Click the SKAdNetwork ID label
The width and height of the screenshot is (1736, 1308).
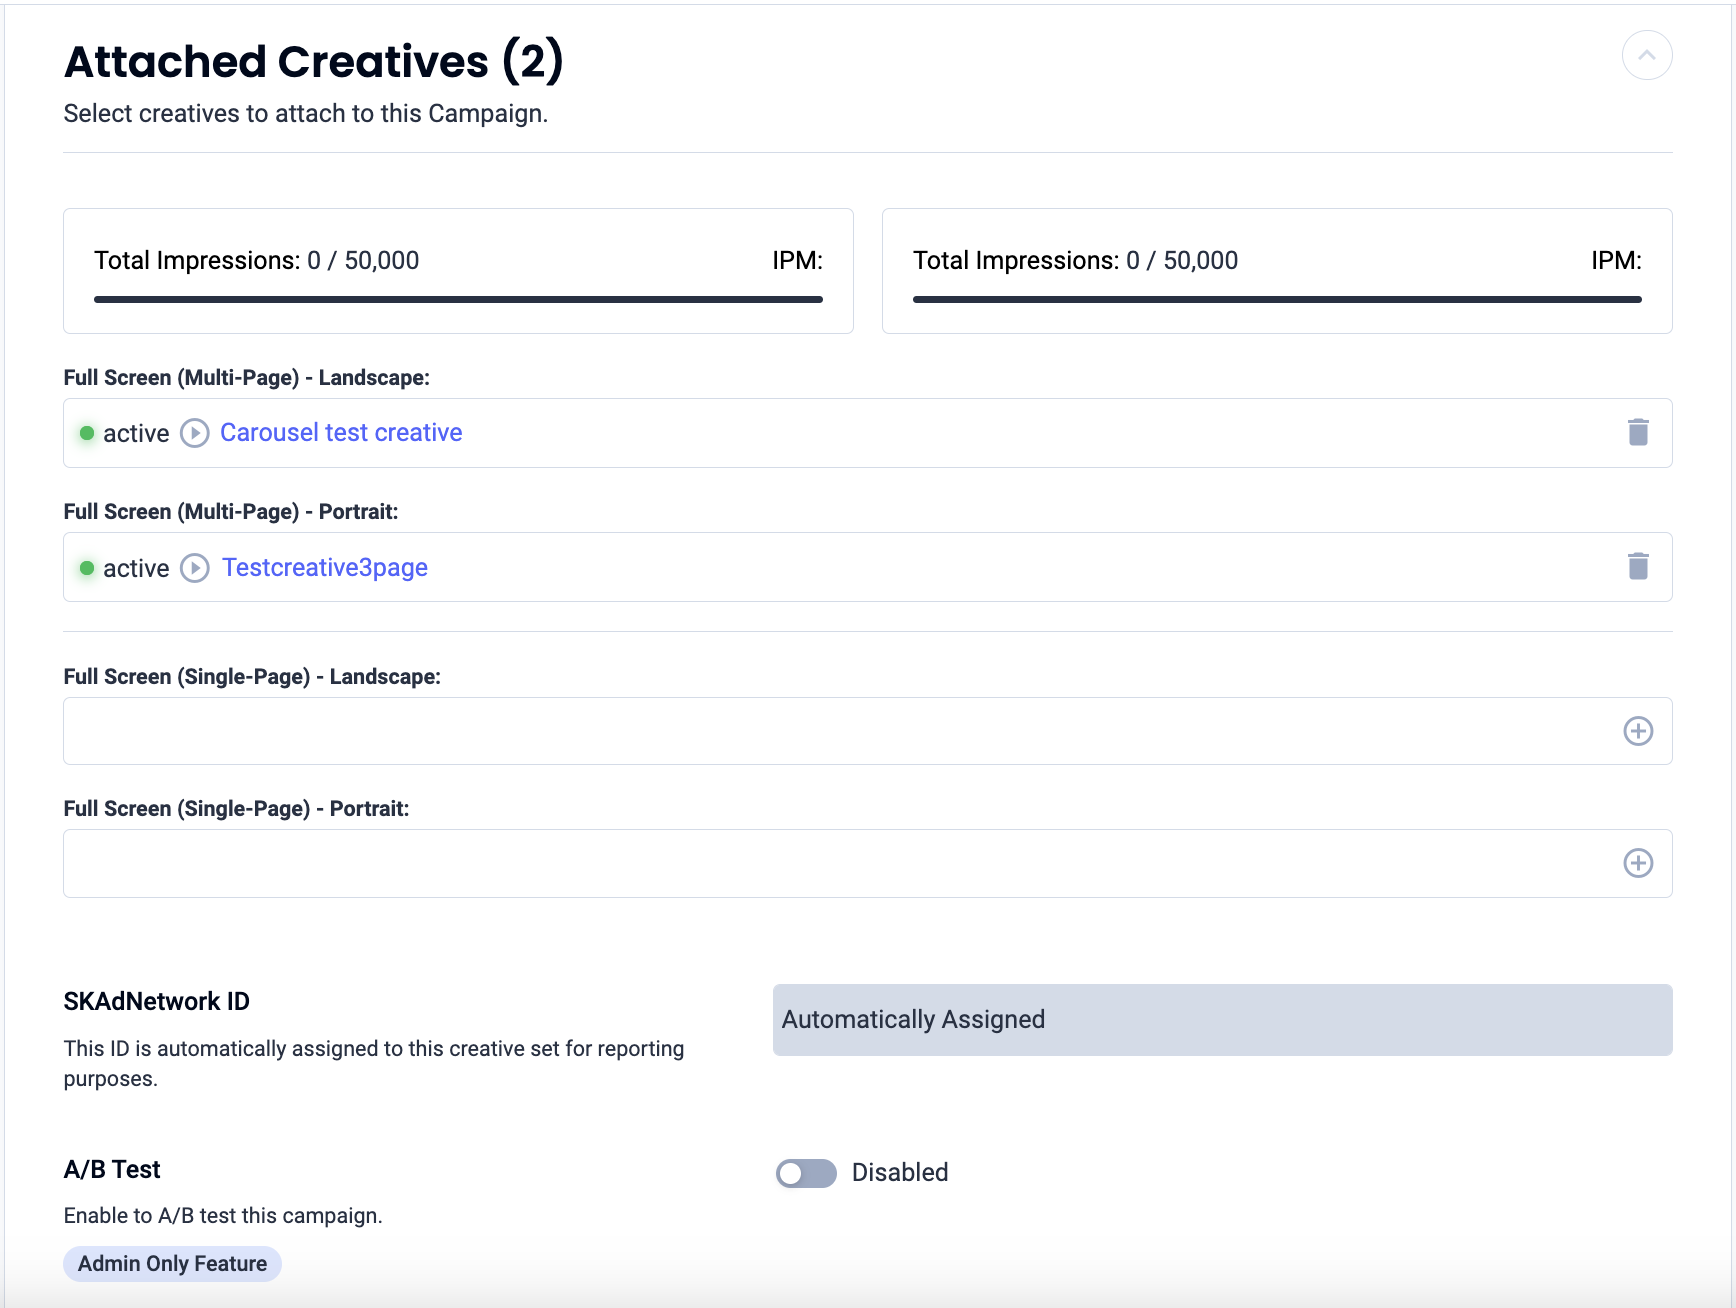coord(157,1001)
